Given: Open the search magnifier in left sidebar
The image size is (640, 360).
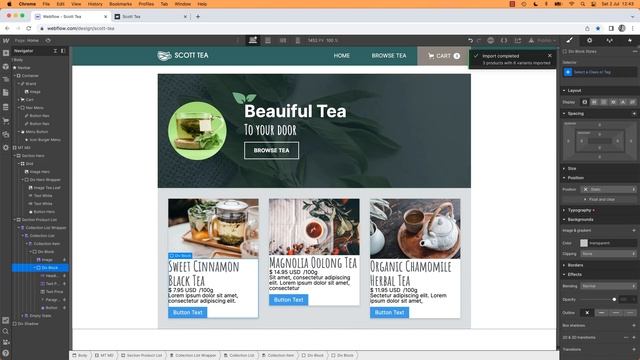Looking at the screenshot, I should point(6,331).
